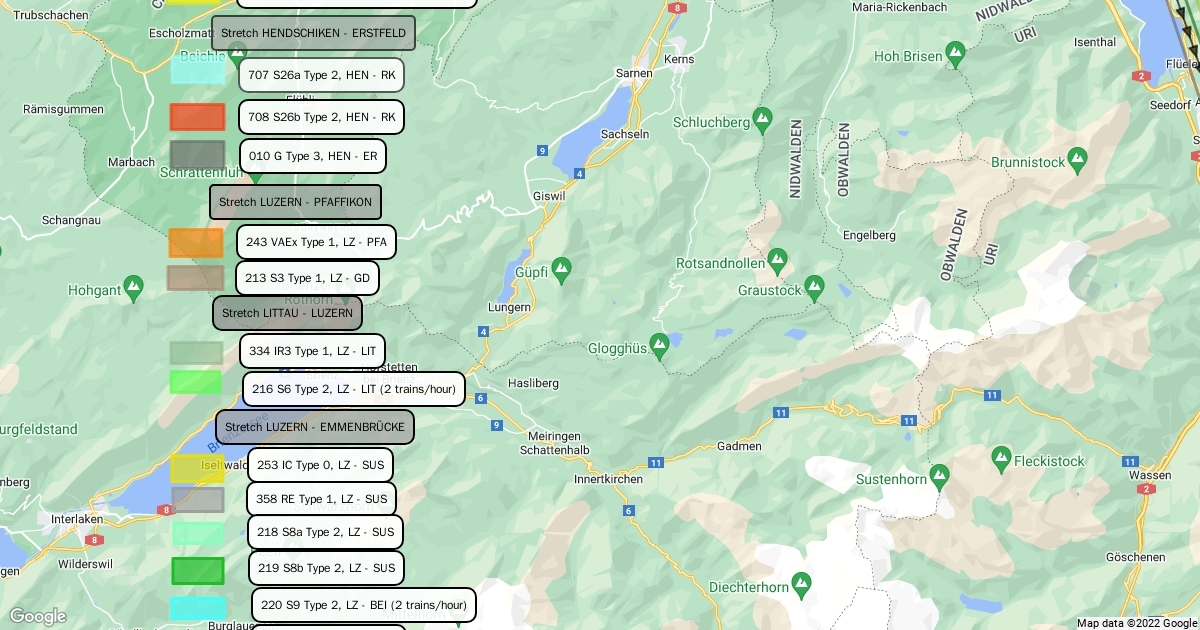
Task: Click the Hoh Brisen peak icon
Action: (955, 51)
